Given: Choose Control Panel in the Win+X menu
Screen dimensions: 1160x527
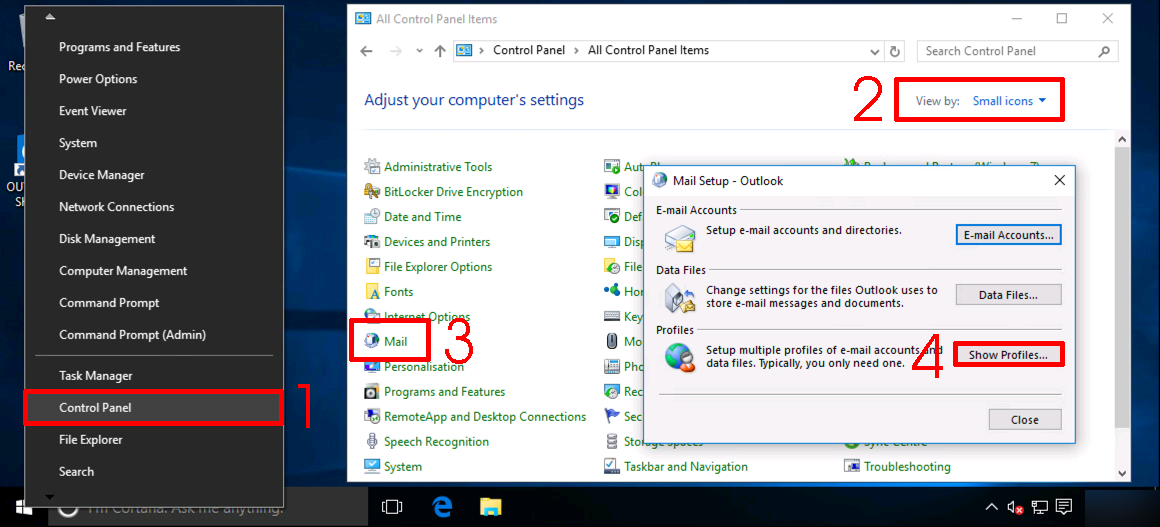Looking at the screenshot, I should point(154,408).
